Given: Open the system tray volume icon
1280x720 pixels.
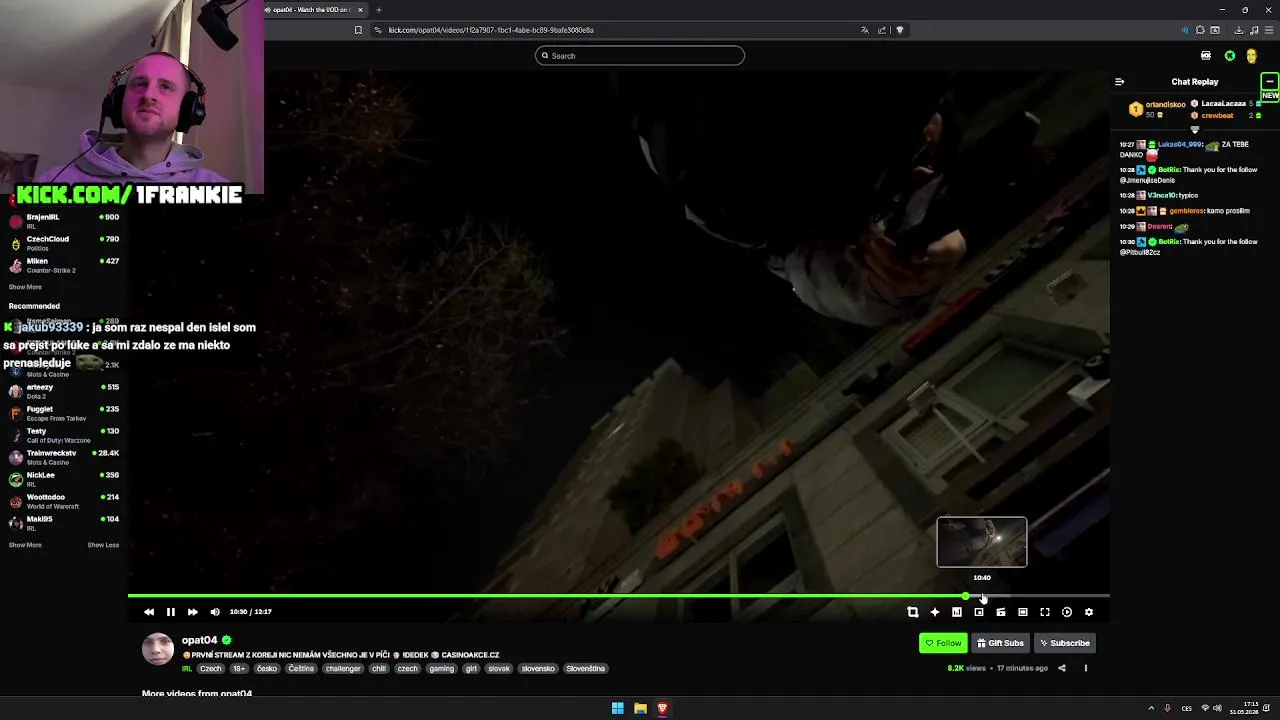Looking at the screenshot, I should click(x=1217, y=708).
